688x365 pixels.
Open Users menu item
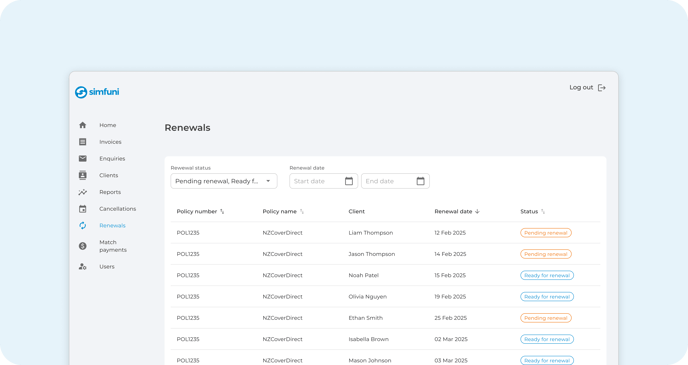[x=107, y=266]
